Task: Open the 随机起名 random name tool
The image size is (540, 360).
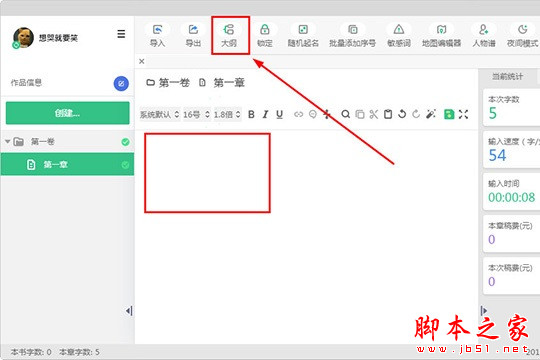Action: (303, 35)
